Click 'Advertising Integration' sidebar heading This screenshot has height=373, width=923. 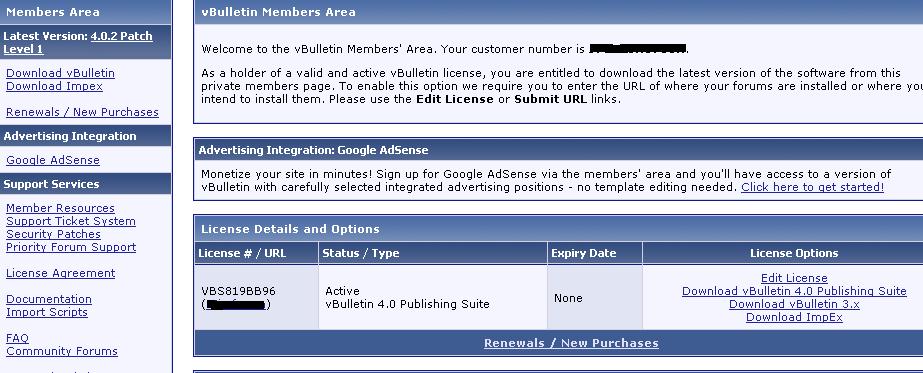[69, 136]
